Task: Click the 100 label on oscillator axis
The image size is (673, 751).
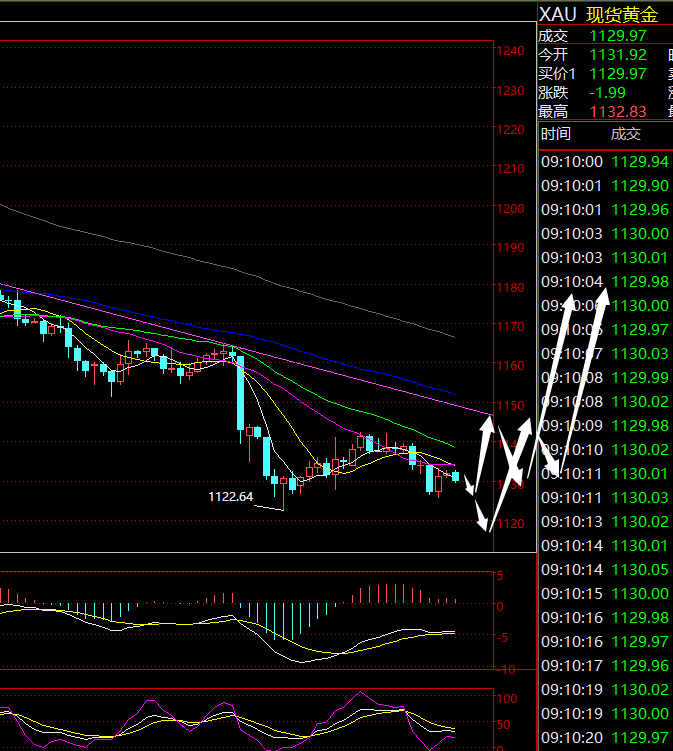Action: point(507,699)
